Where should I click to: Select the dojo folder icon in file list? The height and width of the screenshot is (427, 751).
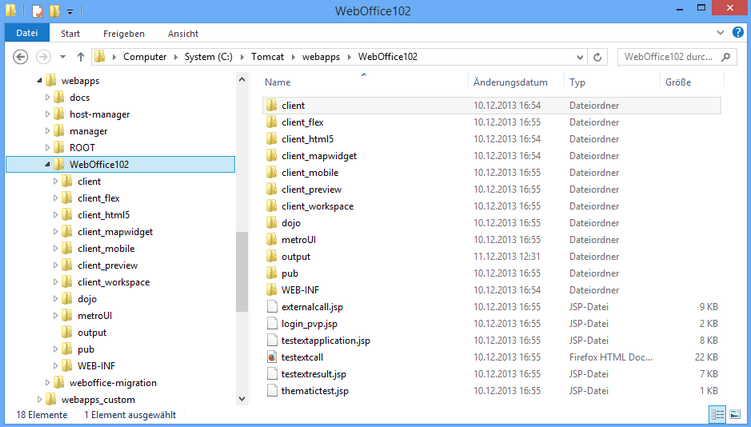[272, 223]
